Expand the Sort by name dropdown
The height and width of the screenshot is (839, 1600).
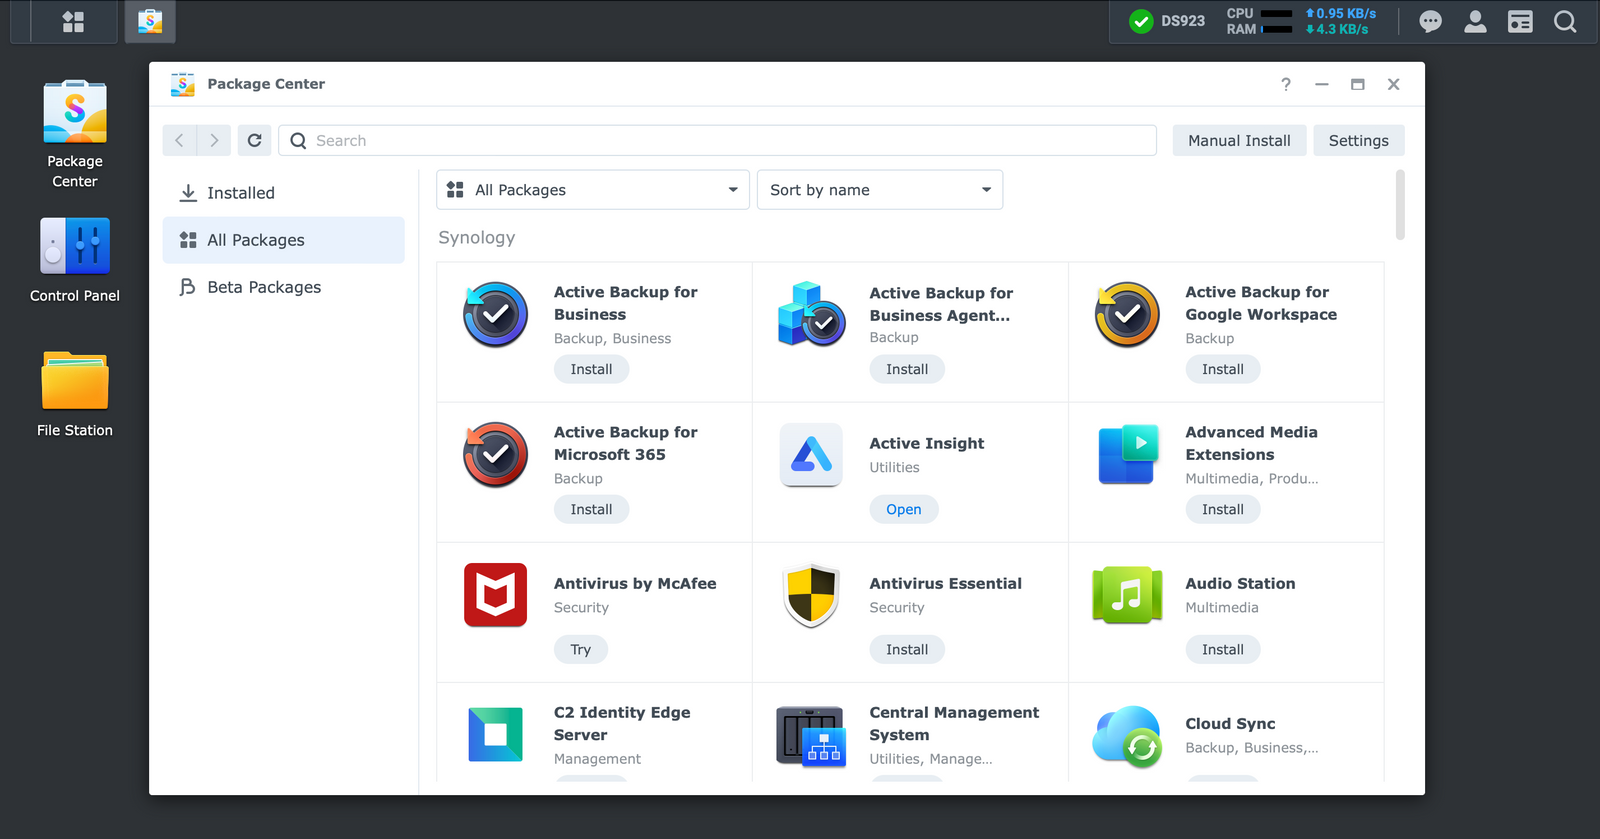point(880,190)
